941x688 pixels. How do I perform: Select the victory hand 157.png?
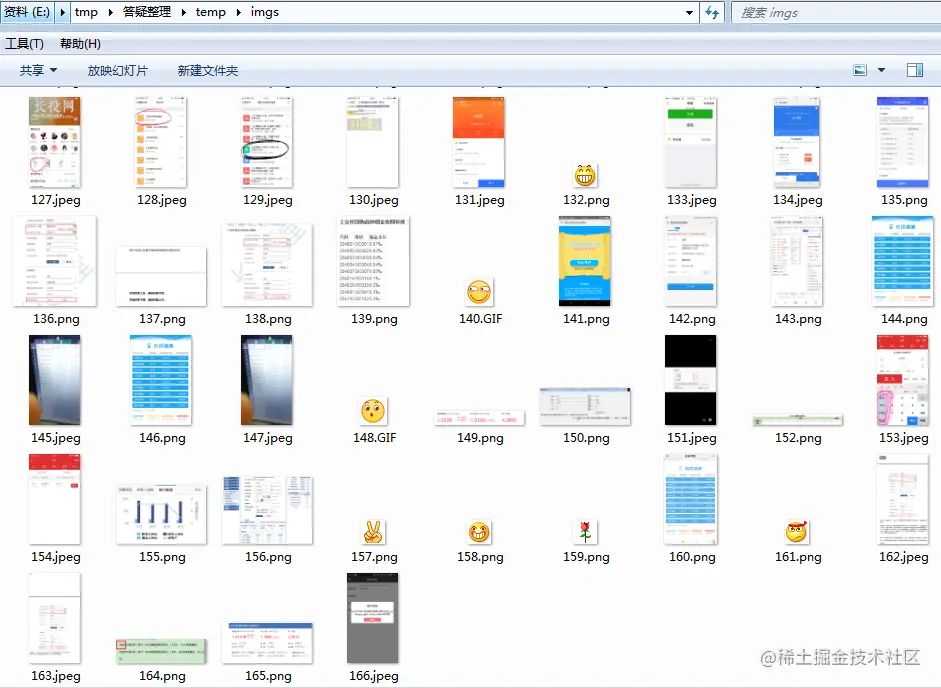coord(373,532)
